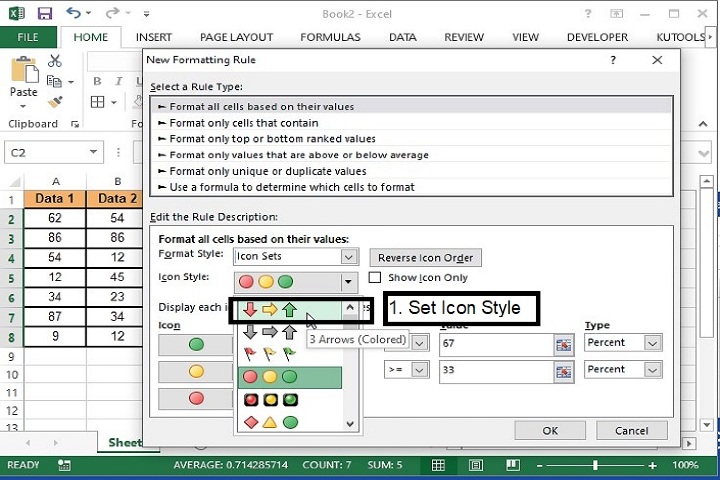Enable the Show Icon Only checkbox
720x480 pixels.
click(375, 277)
